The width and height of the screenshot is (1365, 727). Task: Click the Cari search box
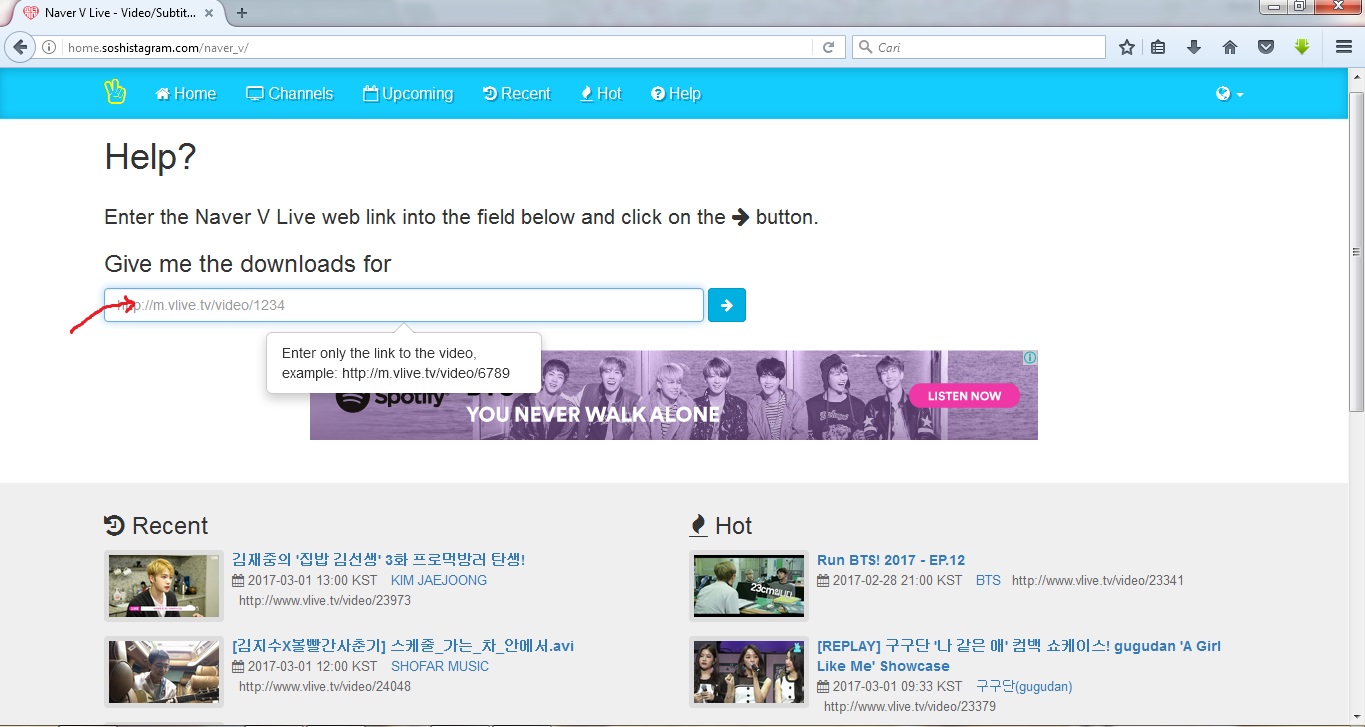[979, 47]
